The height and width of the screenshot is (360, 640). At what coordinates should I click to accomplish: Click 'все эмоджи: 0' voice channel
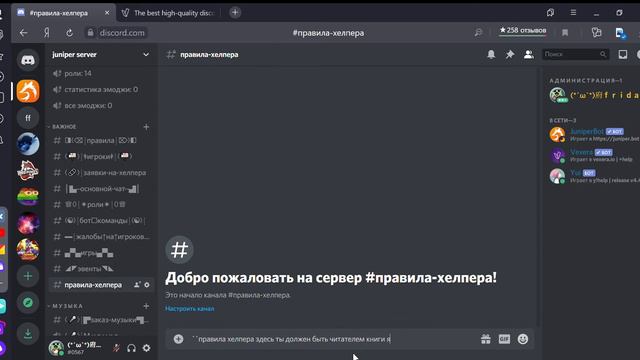(x=100, y=105)
